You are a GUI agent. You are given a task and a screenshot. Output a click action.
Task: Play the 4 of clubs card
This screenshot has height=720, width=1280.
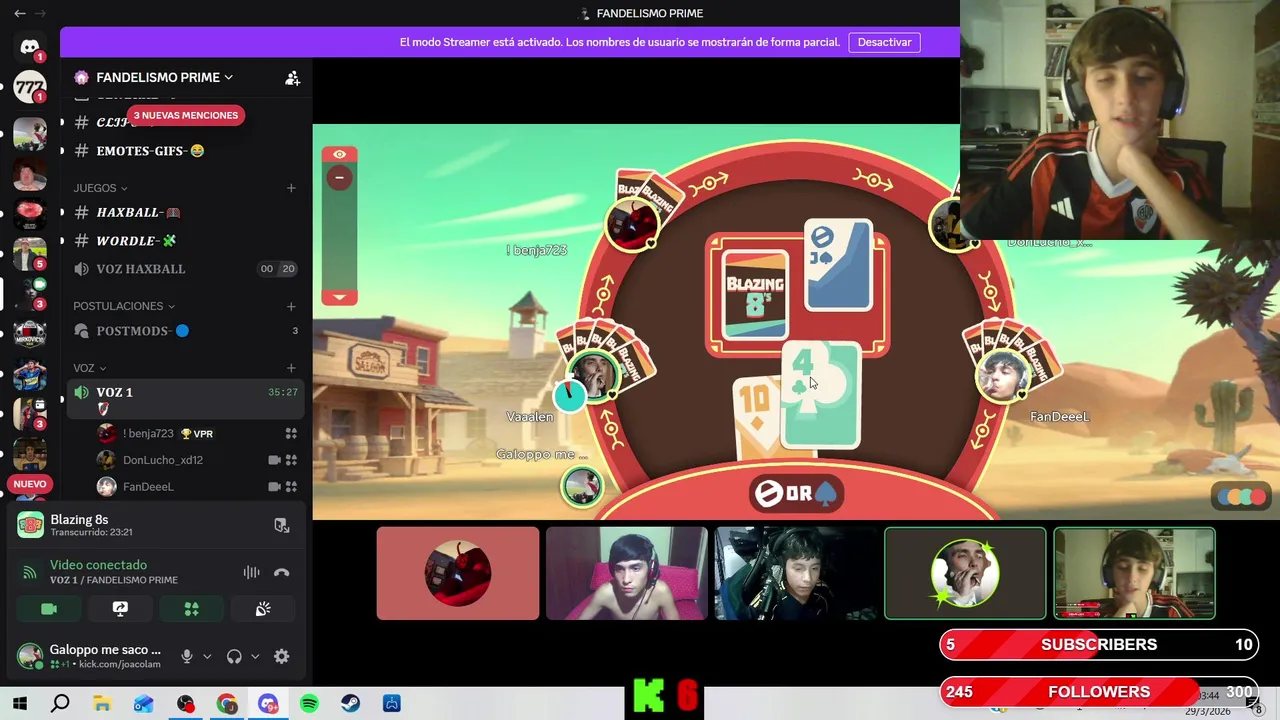tap(822, 395)
